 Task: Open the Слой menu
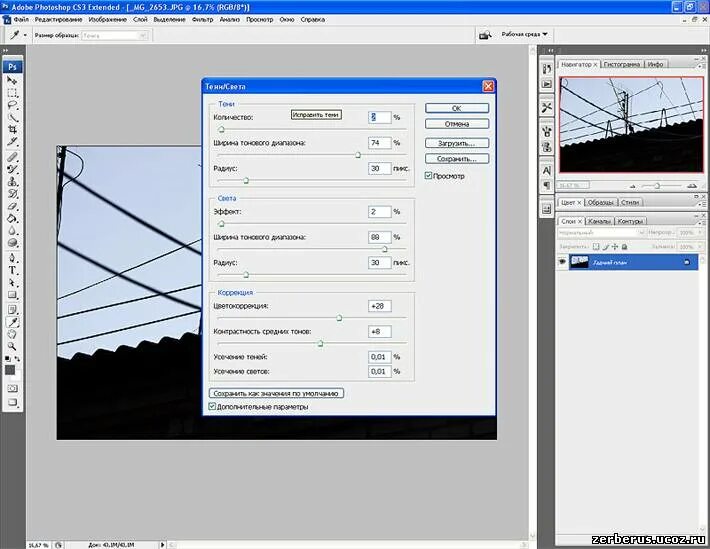click(x=140, y=19)
